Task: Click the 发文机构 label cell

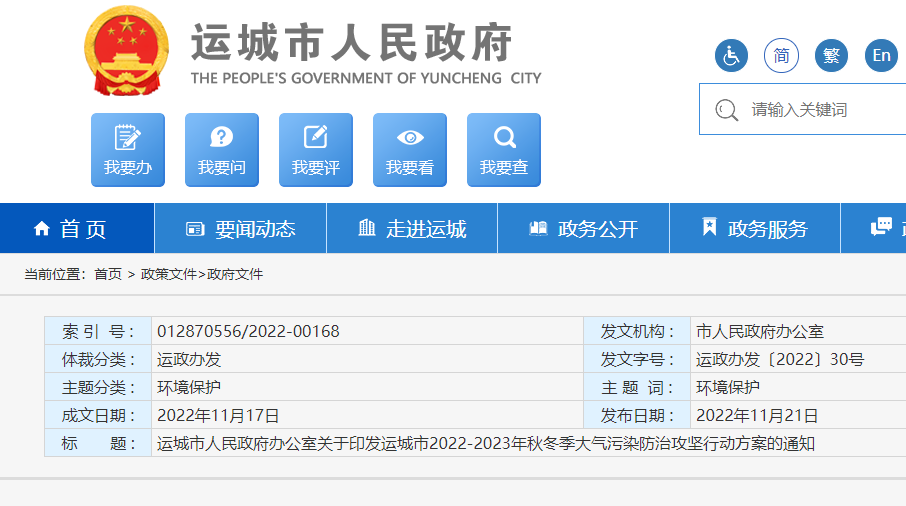Action: coord(637,332)
